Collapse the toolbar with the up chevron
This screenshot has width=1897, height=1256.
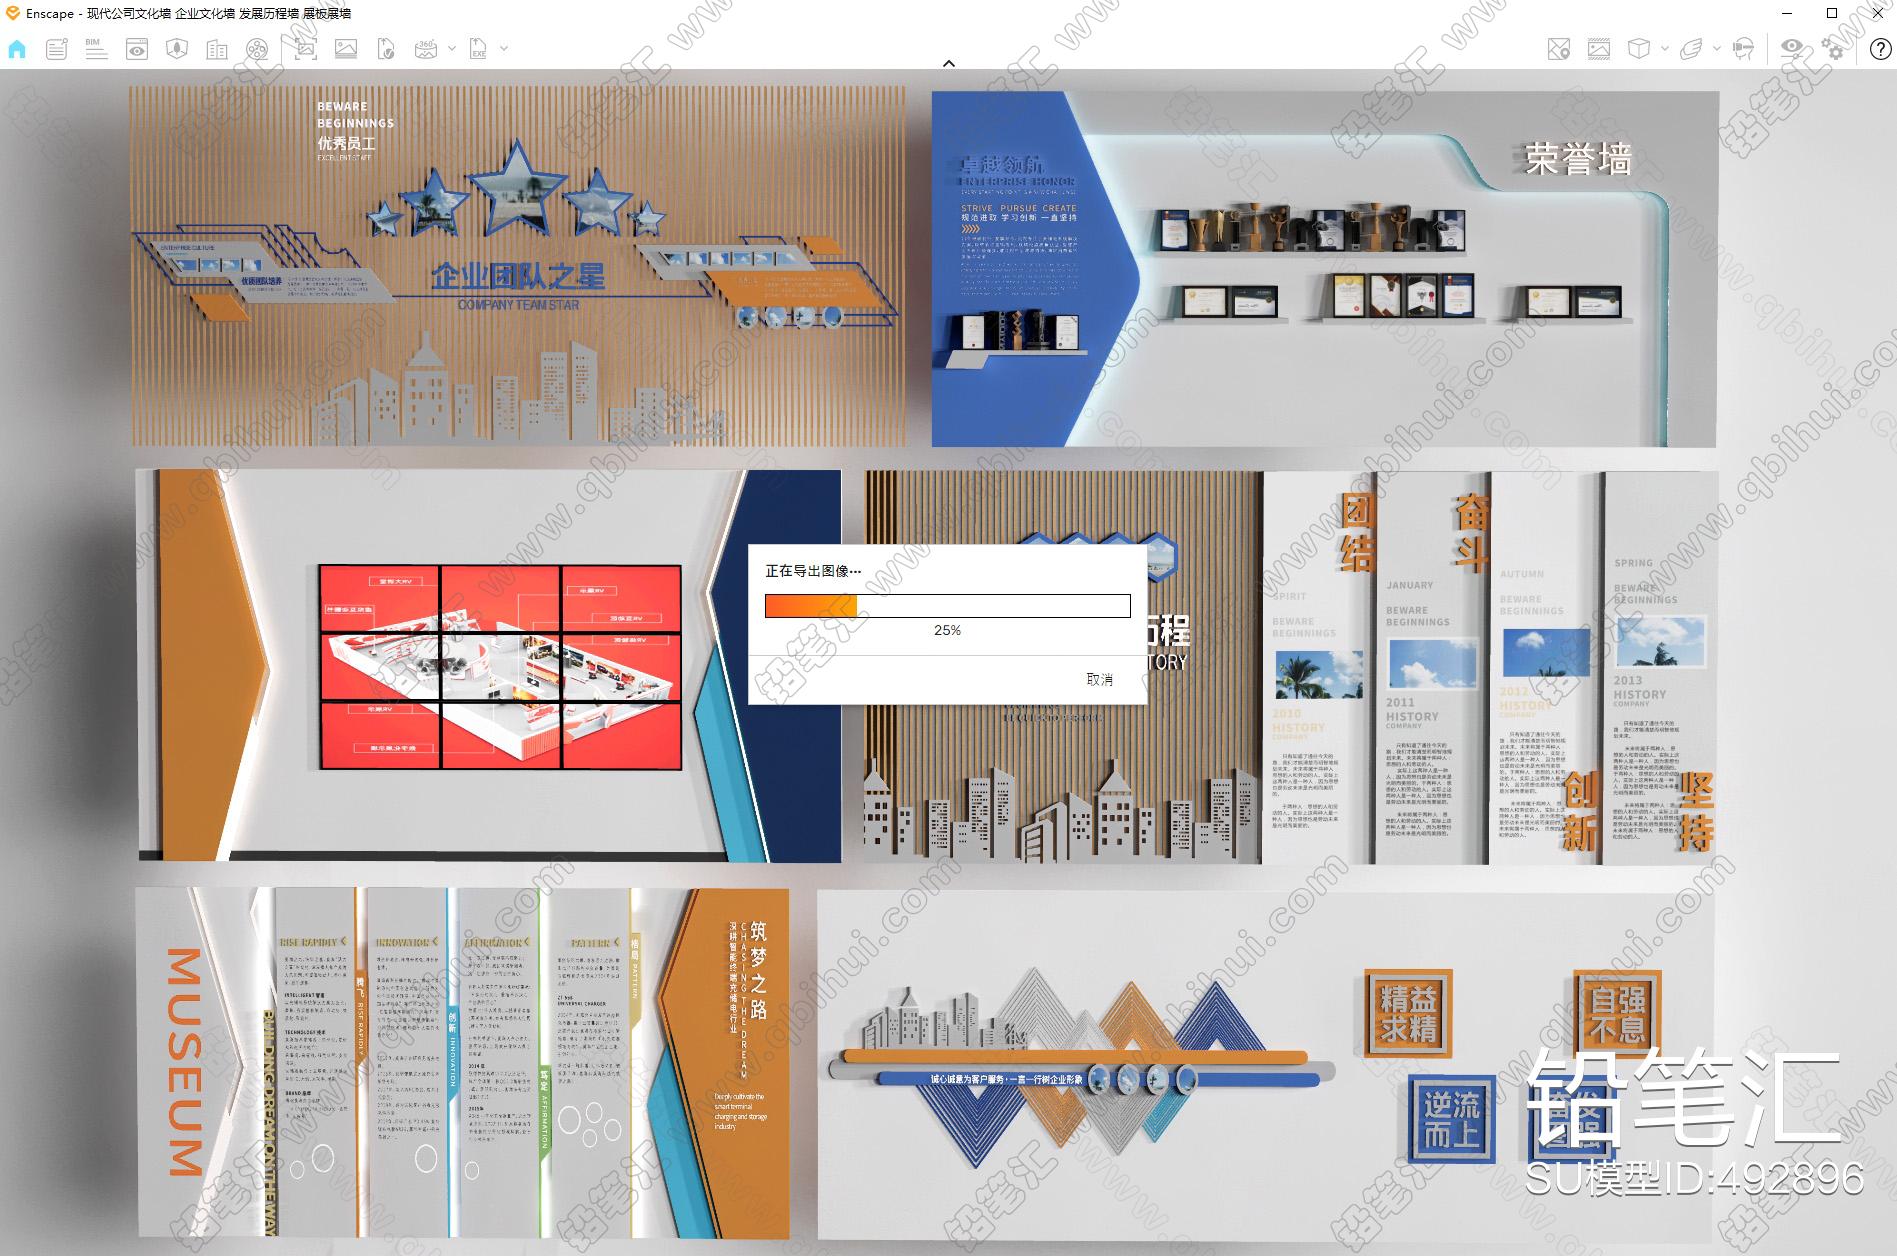coord(949,63)
